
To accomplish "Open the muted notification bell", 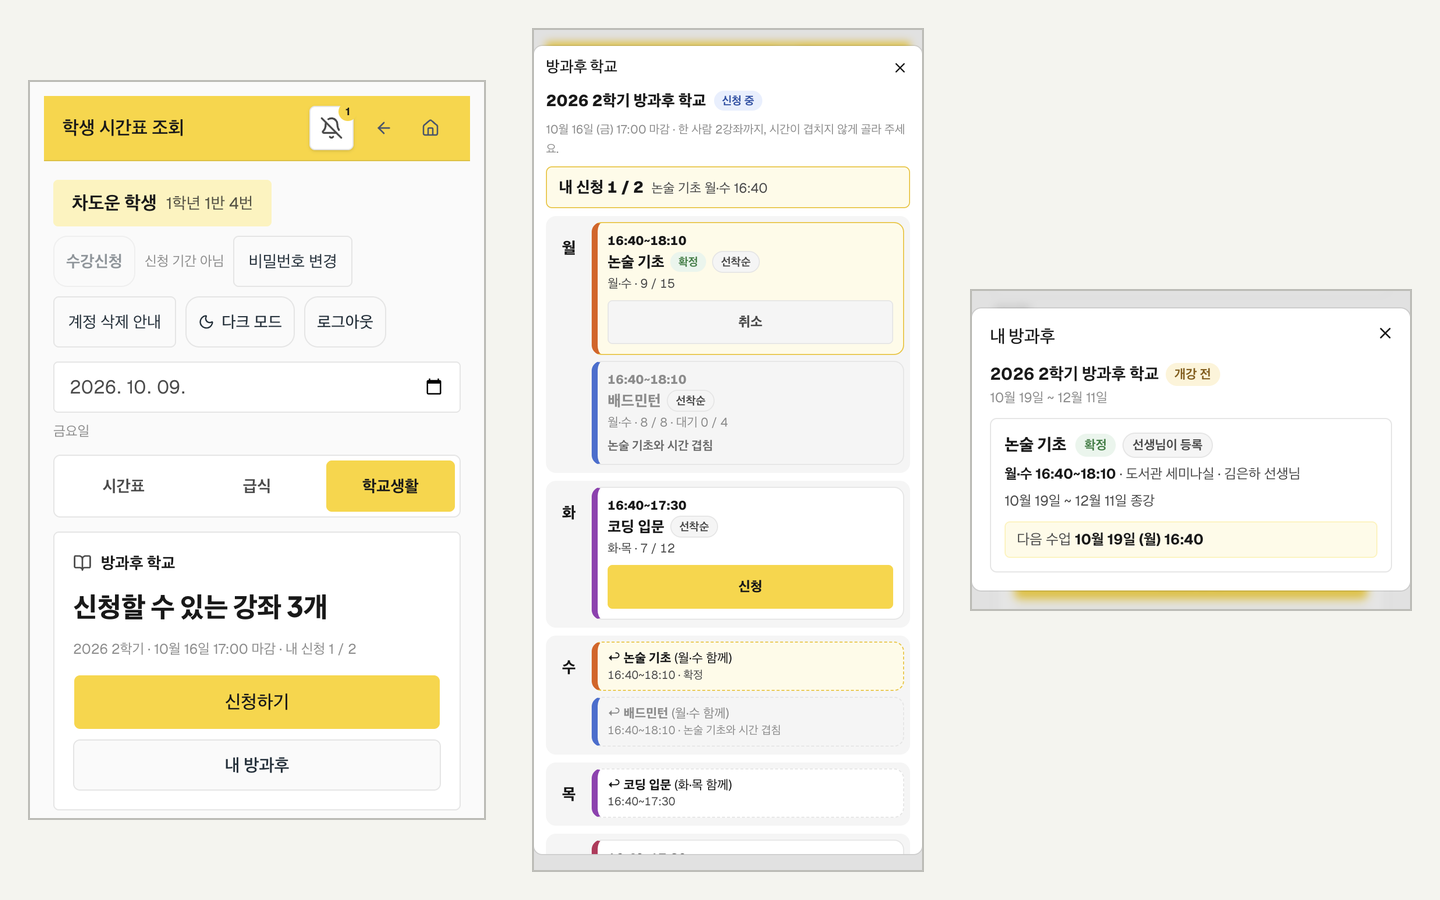I will coord(331,128).
